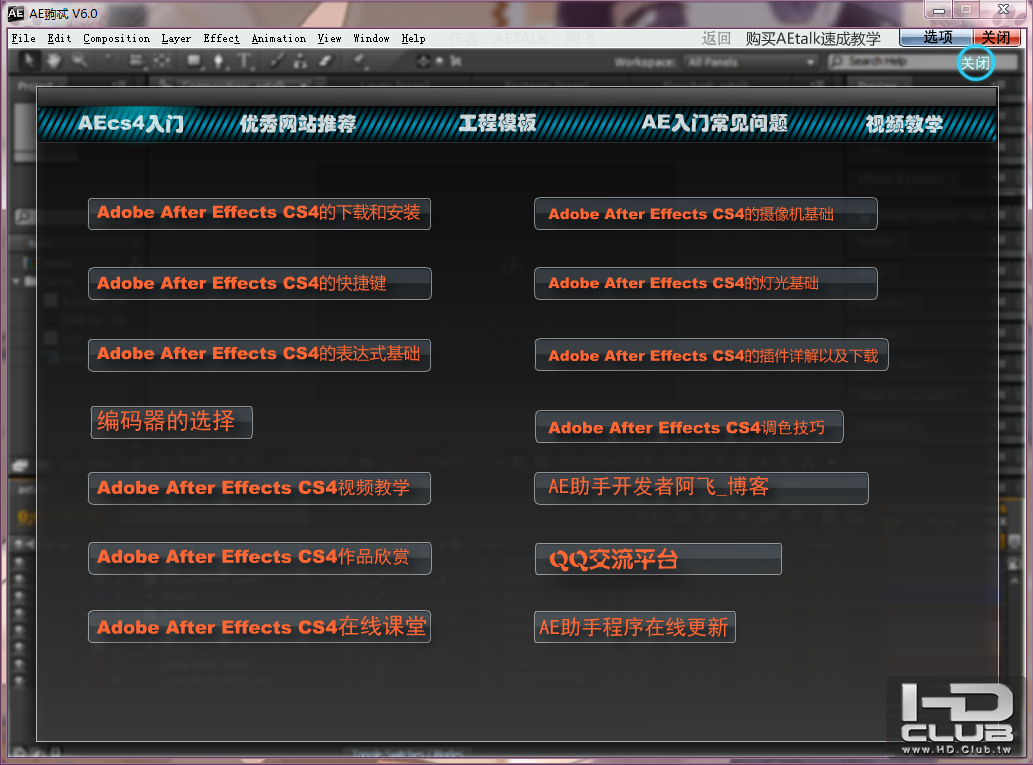
Task: Select the Rectangle shape tool in toolbar
Action: [194, 61]
